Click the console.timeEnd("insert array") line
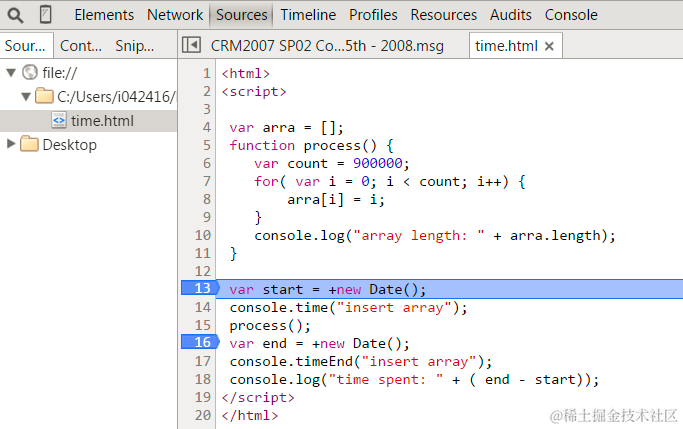683x429 pixels. (x=361, y=361)
